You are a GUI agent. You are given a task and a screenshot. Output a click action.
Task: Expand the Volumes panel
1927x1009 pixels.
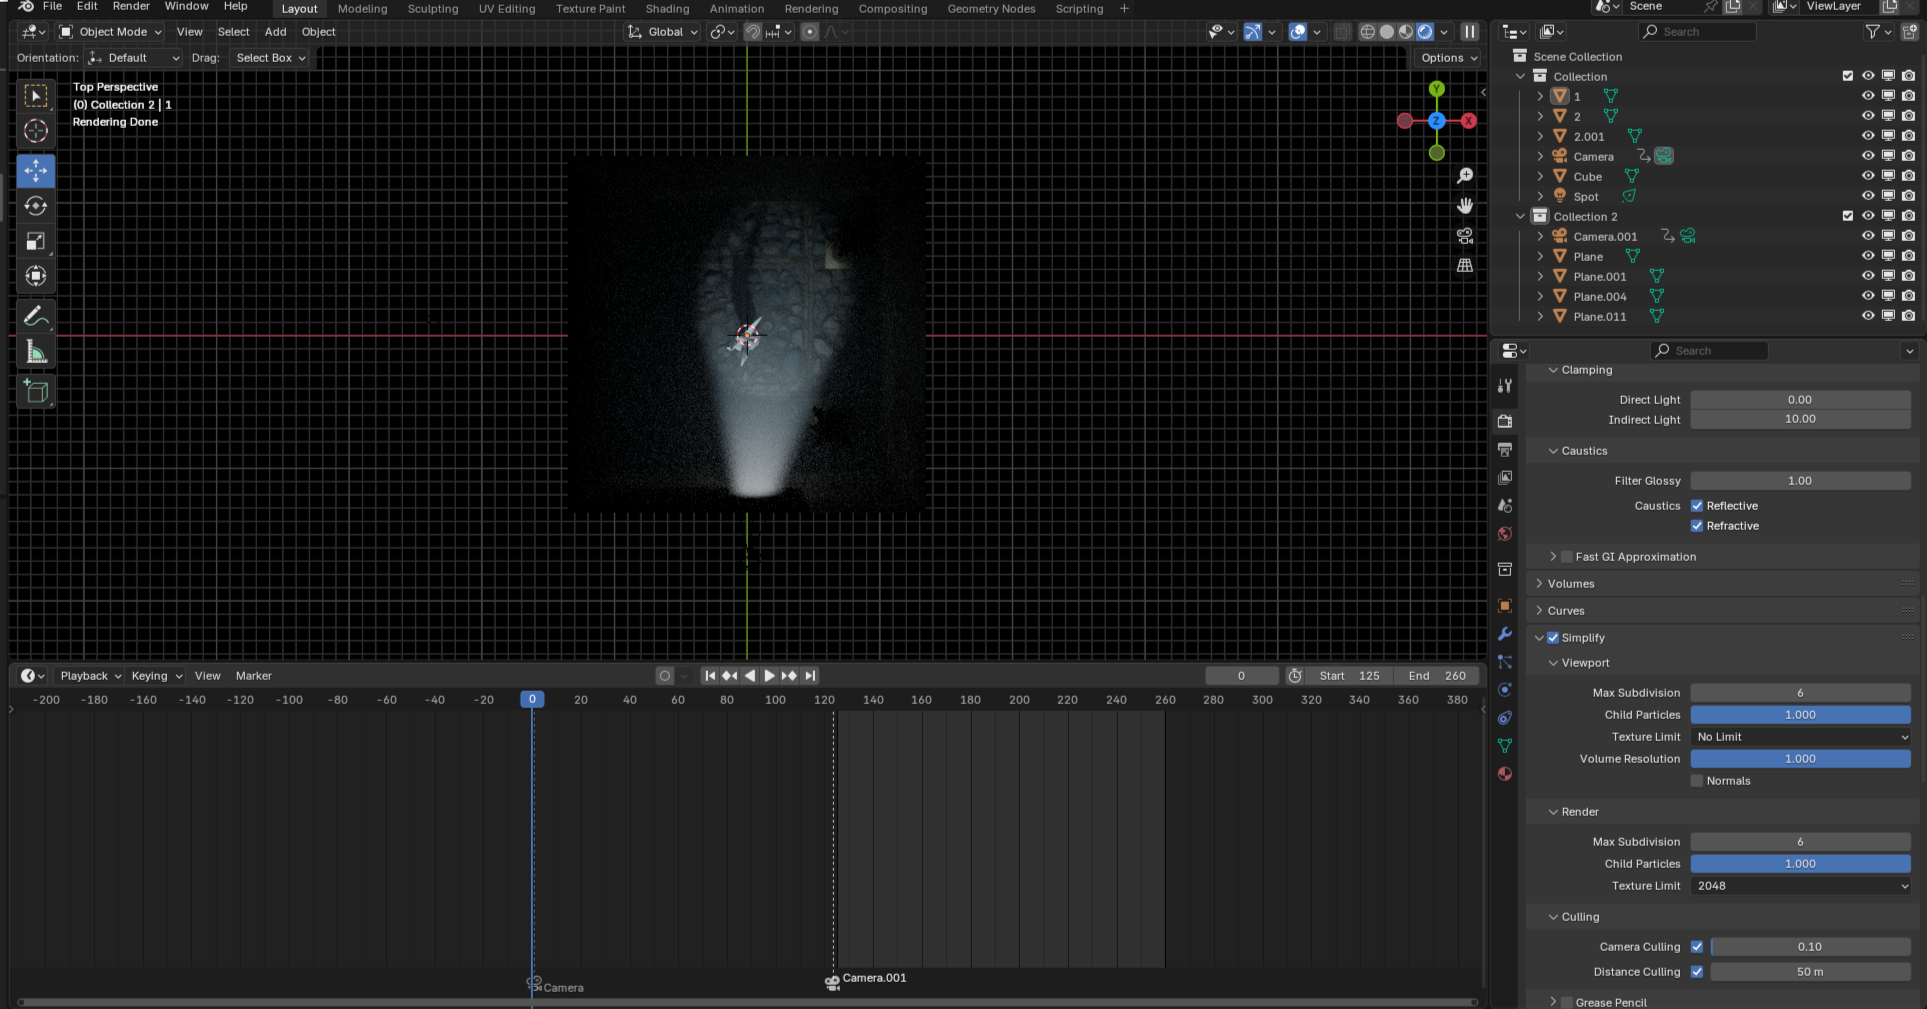1571,584
